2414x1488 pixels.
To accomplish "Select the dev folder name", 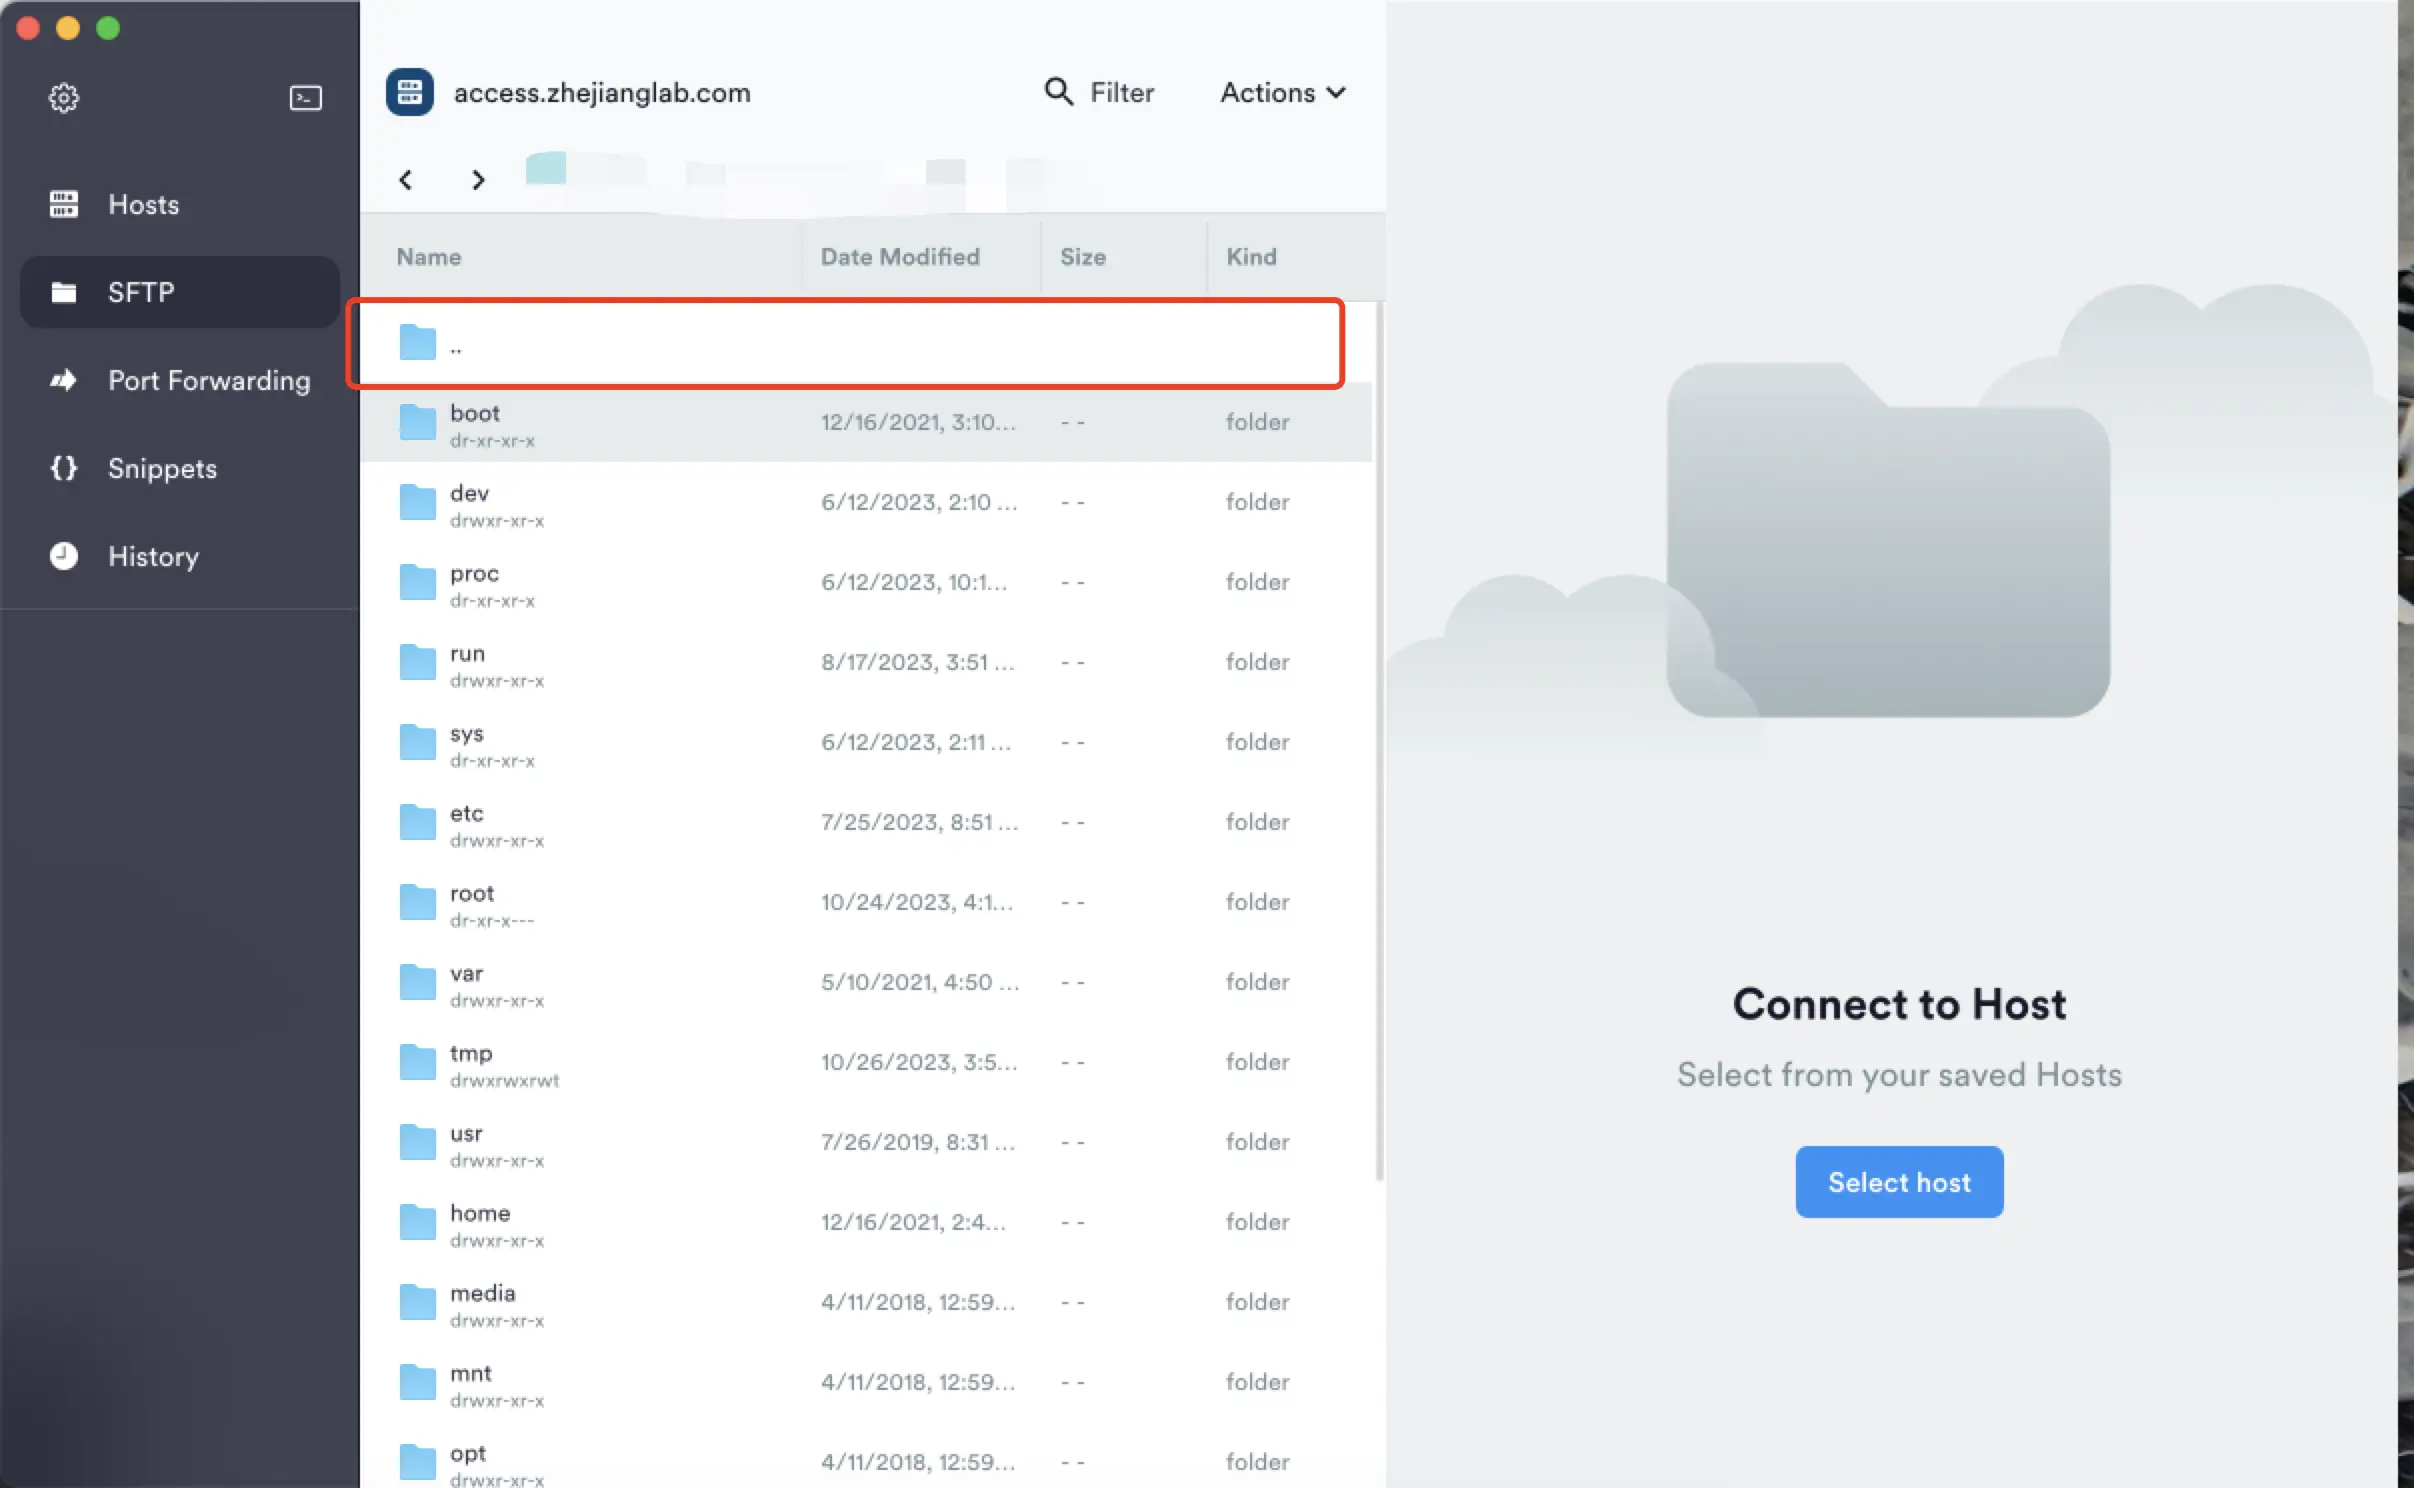I will click(470, 493).
